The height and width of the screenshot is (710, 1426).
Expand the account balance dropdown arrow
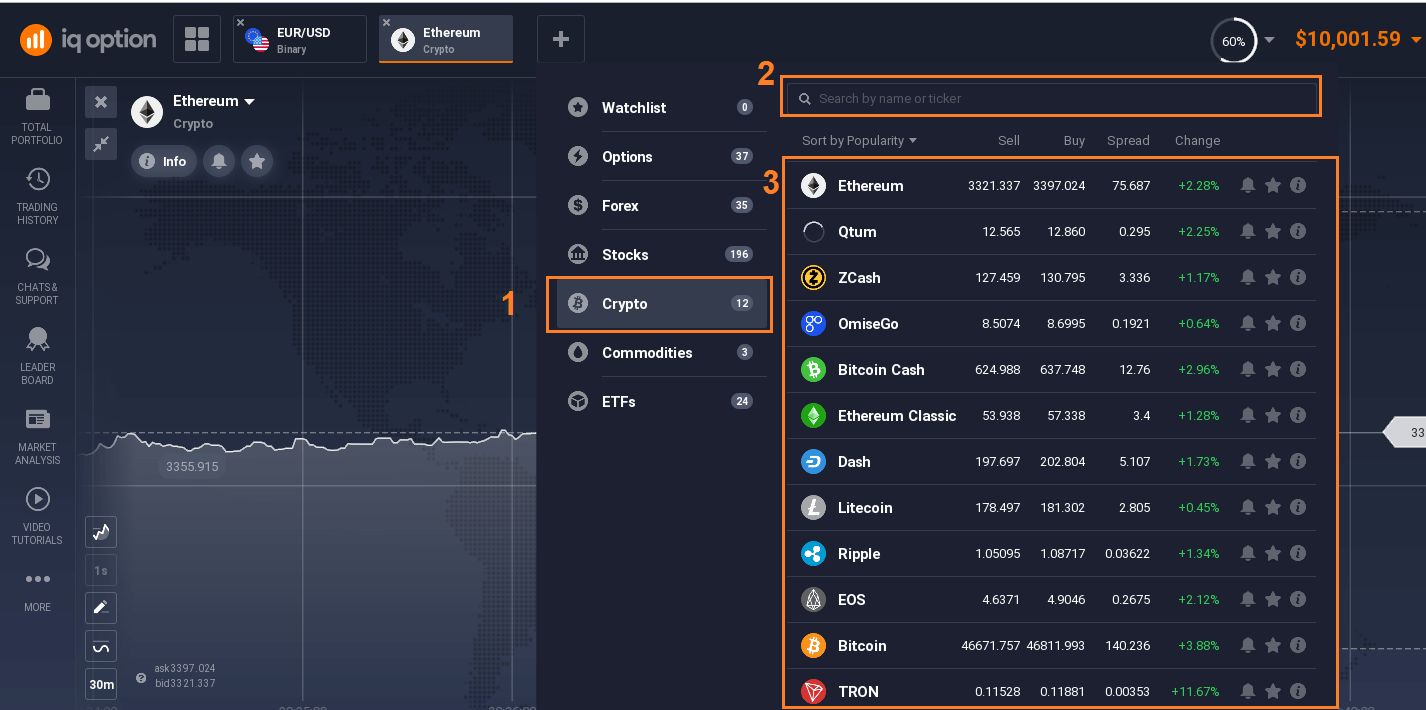coord(1416,40)
